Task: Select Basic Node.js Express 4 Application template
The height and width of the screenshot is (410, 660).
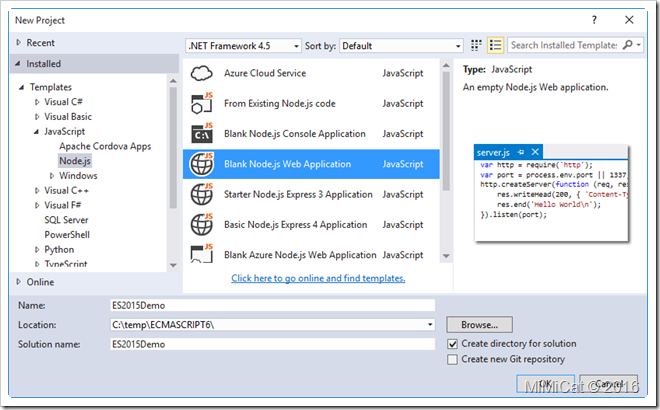Action: point(311,224)
